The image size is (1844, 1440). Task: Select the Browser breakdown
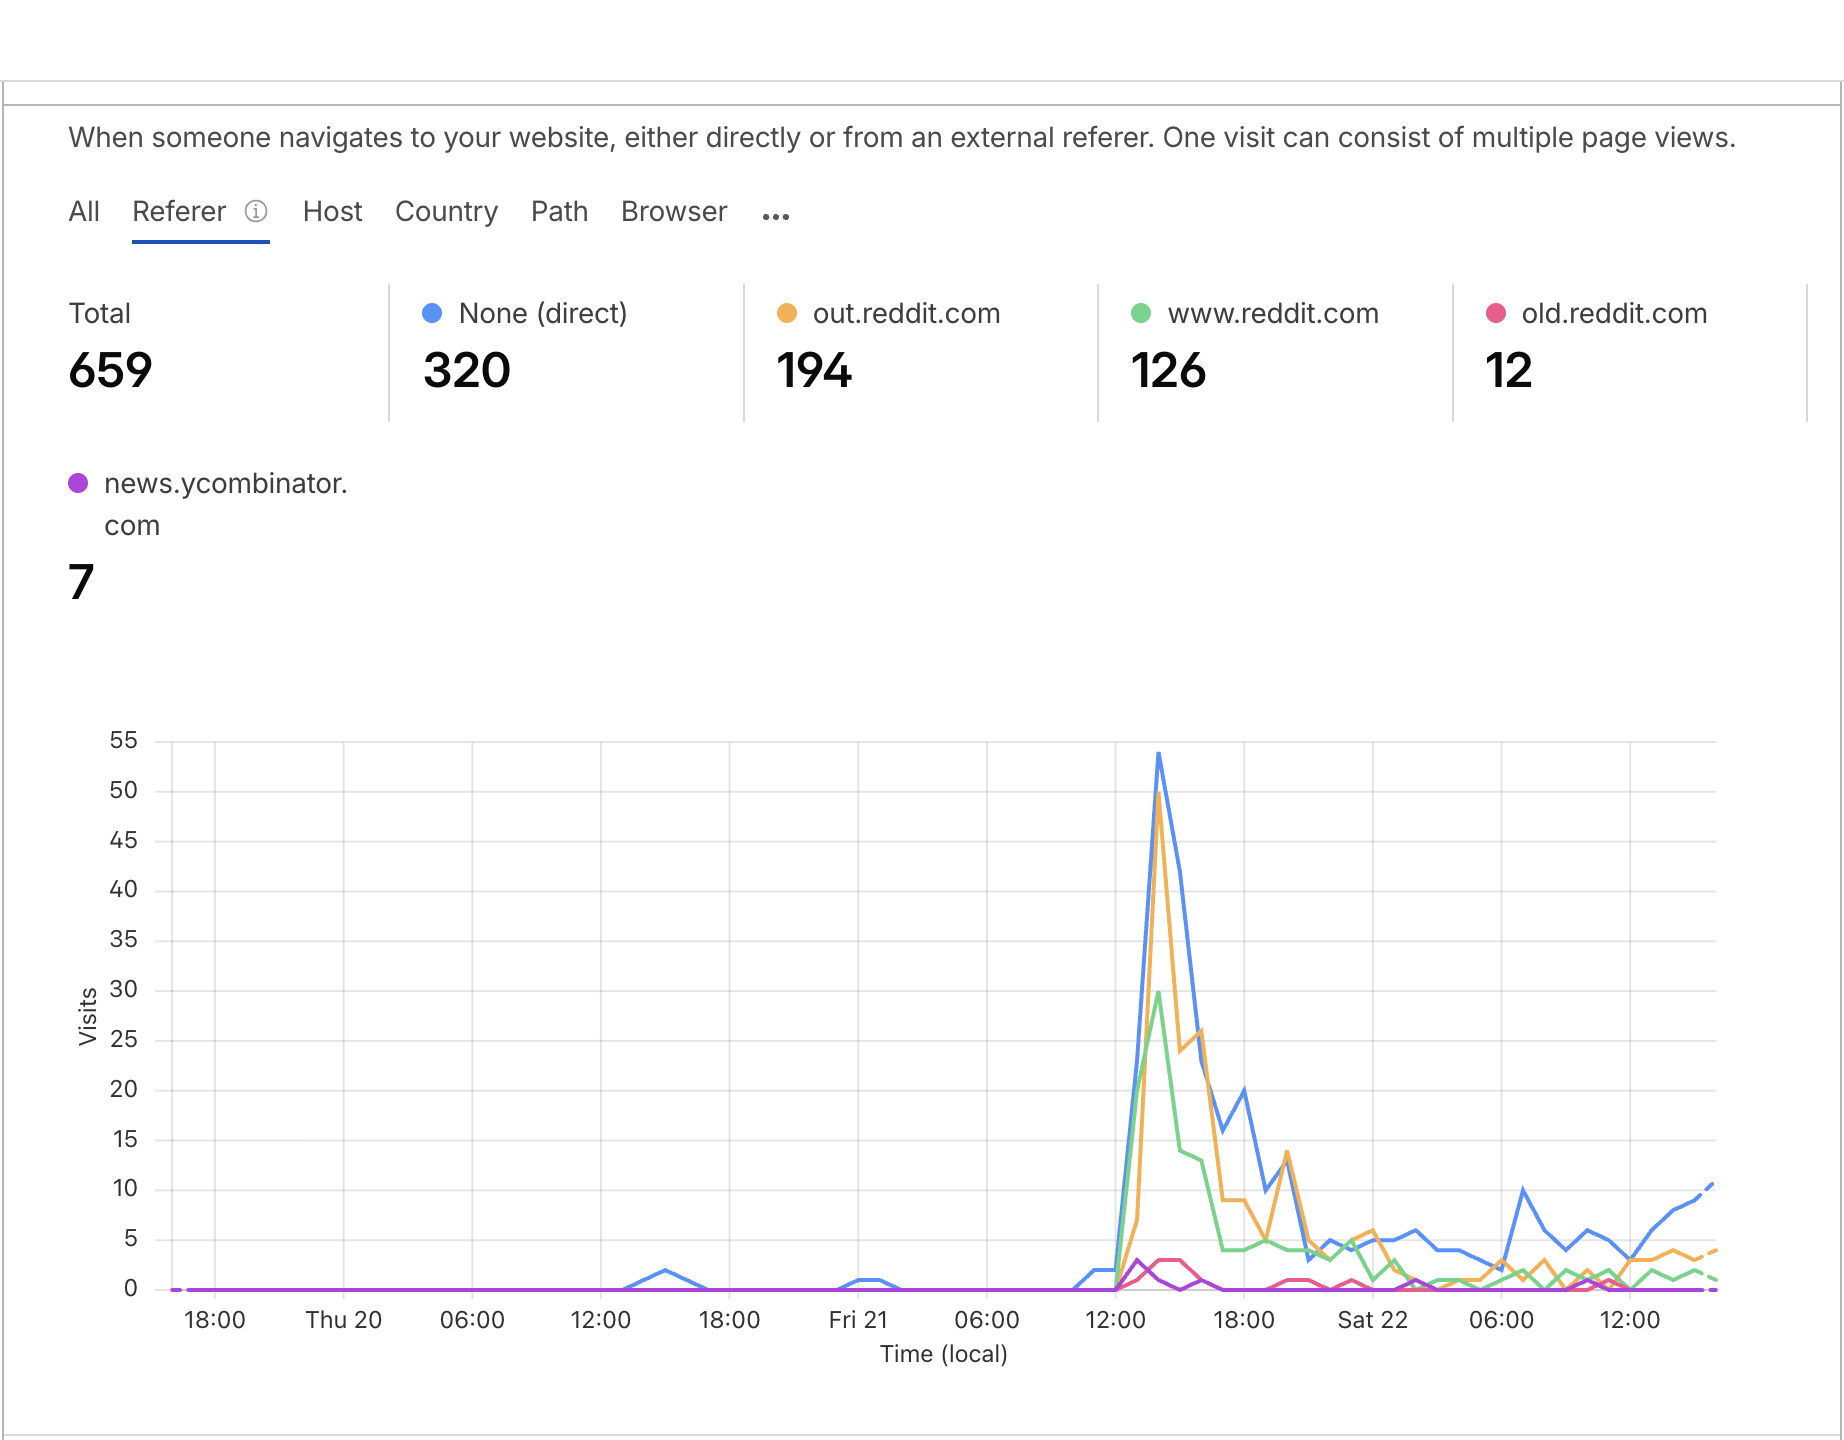click(x=673, y=211)
